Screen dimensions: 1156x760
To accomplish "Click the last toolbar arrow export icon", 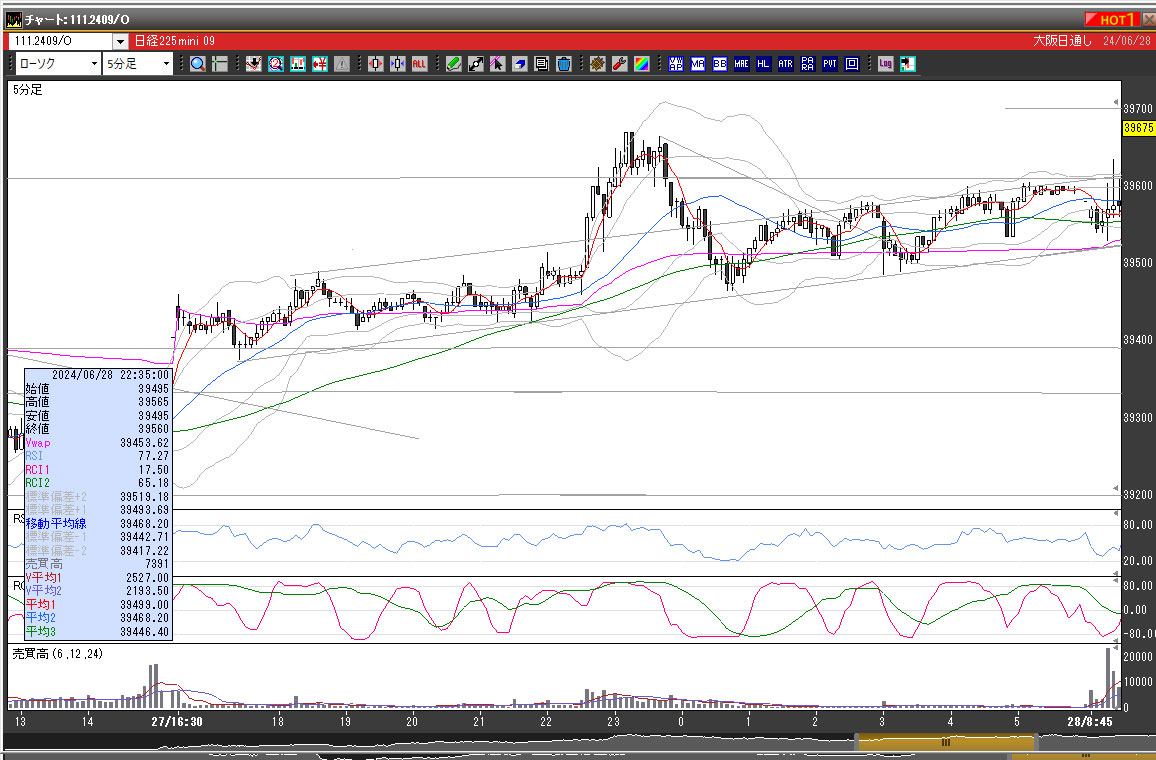I will (908, 64).
